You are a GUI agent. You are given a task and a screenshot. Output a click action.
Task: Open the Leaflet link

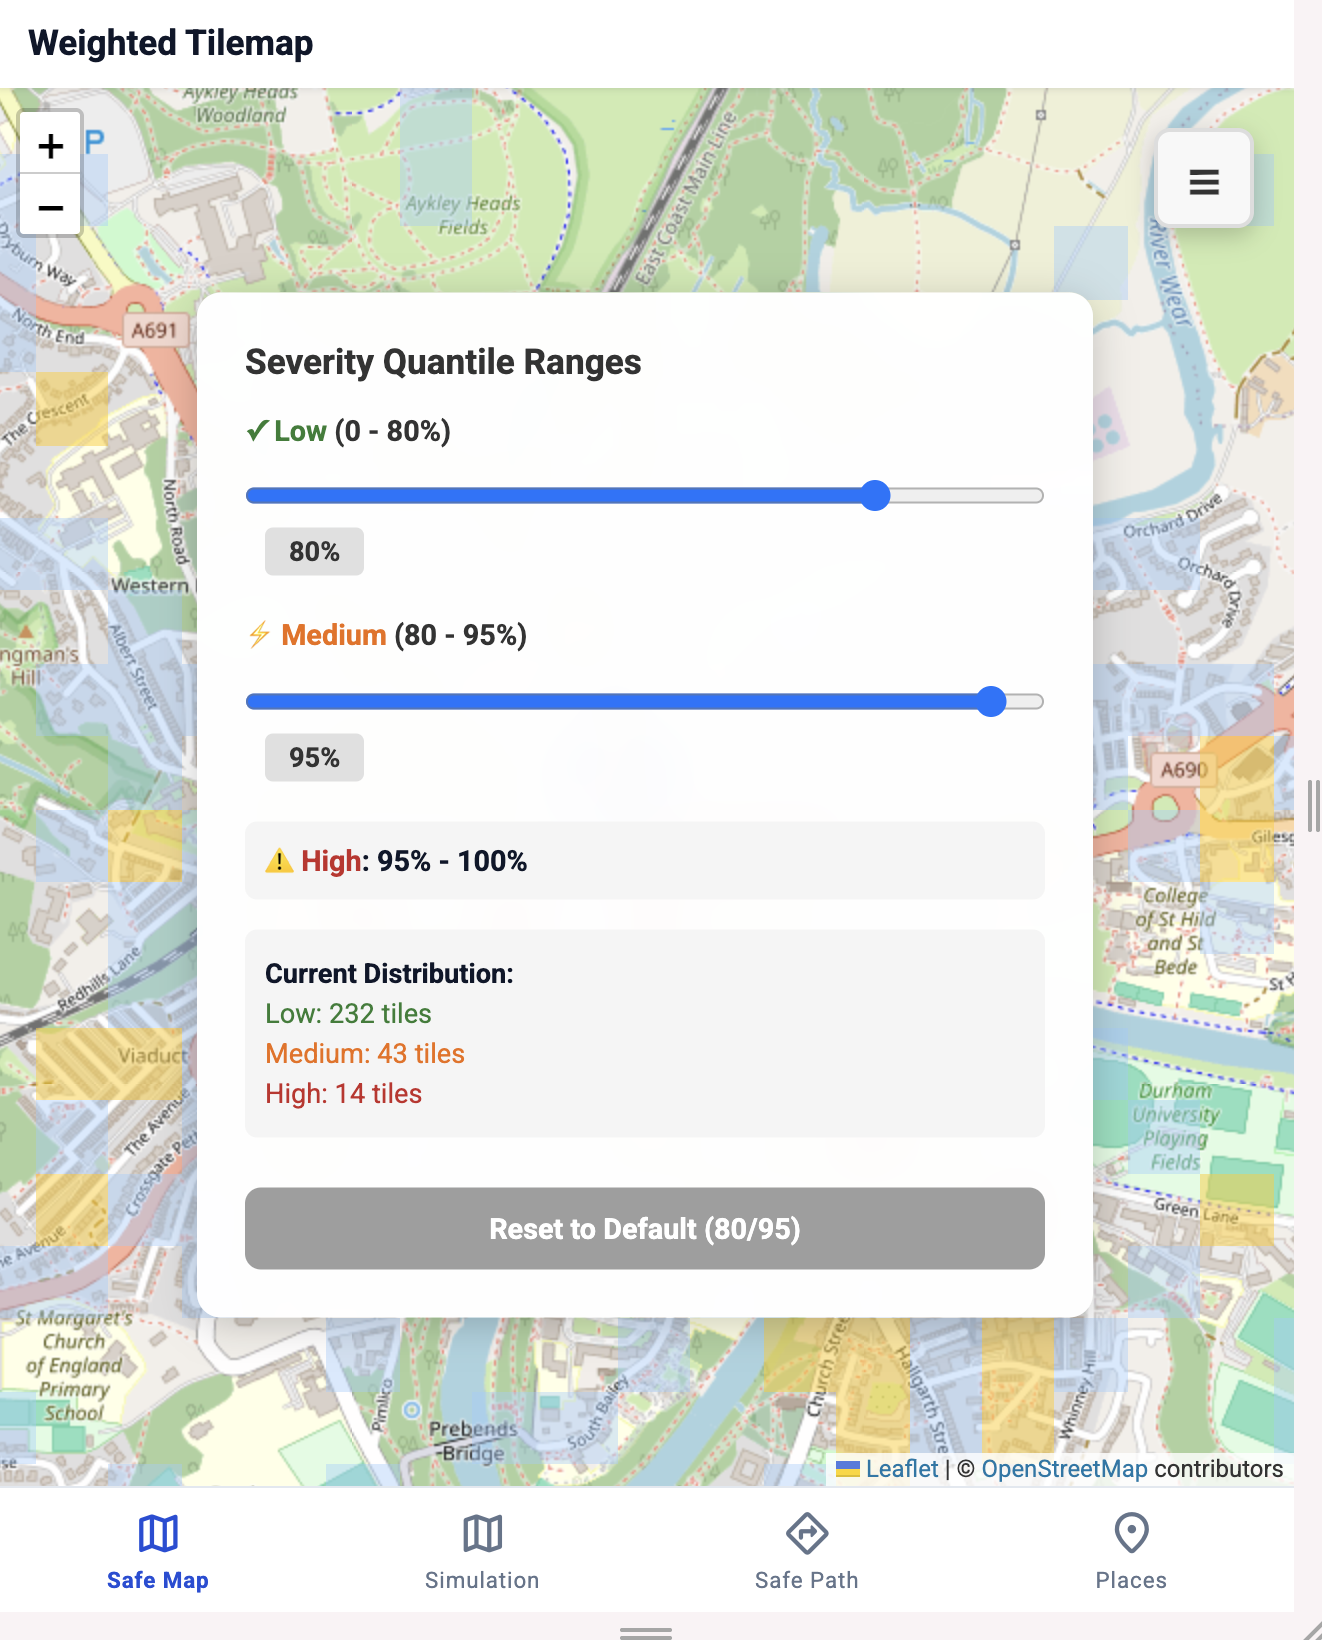click(x=901, y=1468)
